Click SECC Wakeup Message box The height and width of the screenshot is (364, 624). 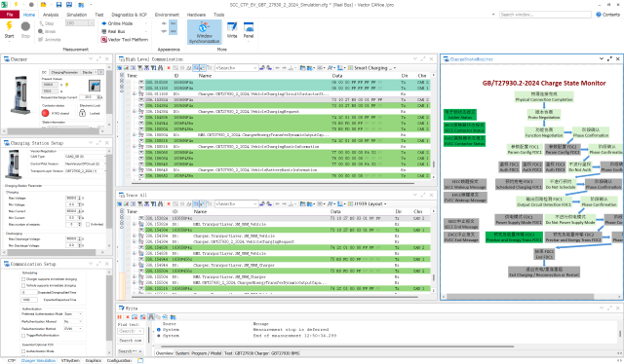point(465,184)
